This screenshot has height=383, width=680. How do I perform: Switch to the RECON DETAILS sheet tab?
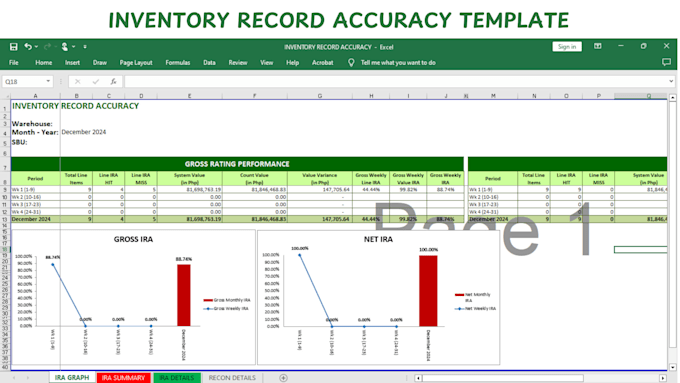(232, 378)
